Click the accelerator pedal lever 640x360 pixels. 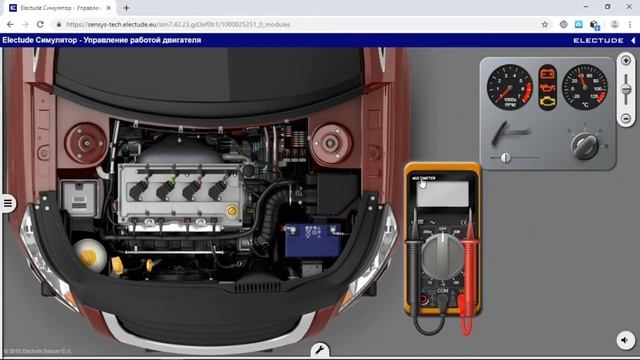click(x=509, y=133)
